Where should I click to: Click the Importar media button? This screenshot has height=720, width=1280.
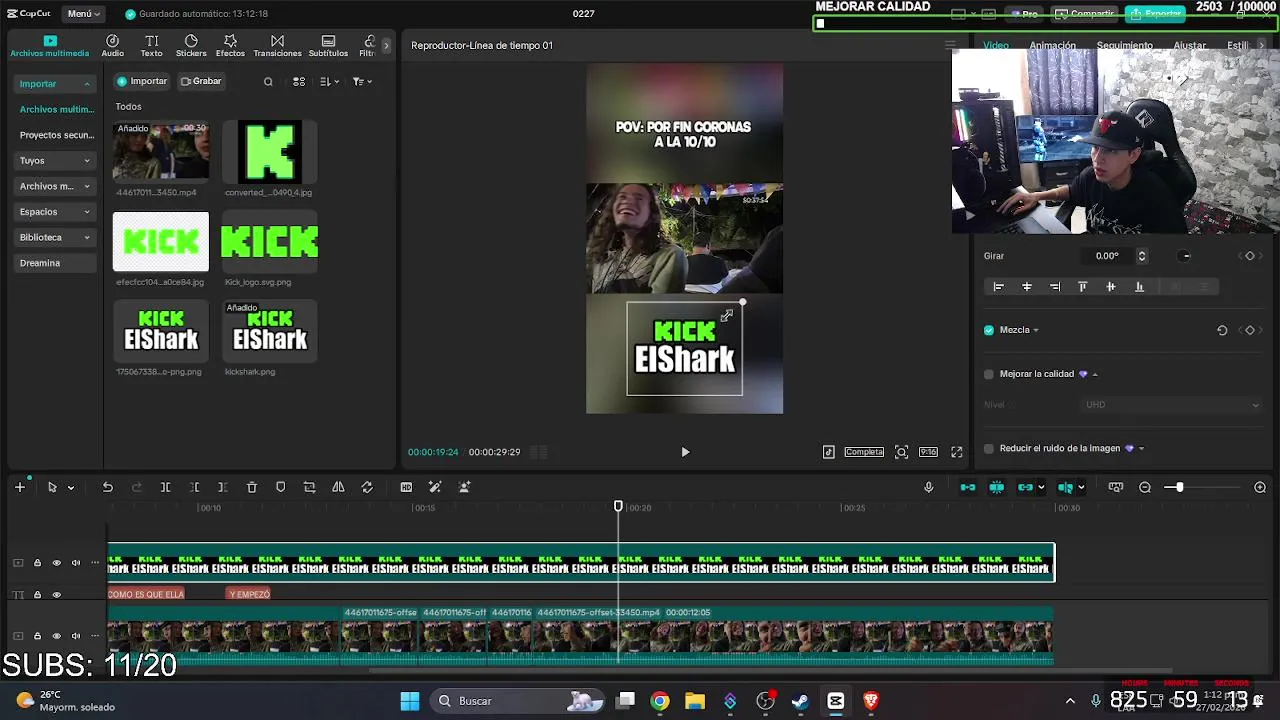click(142, 81)
